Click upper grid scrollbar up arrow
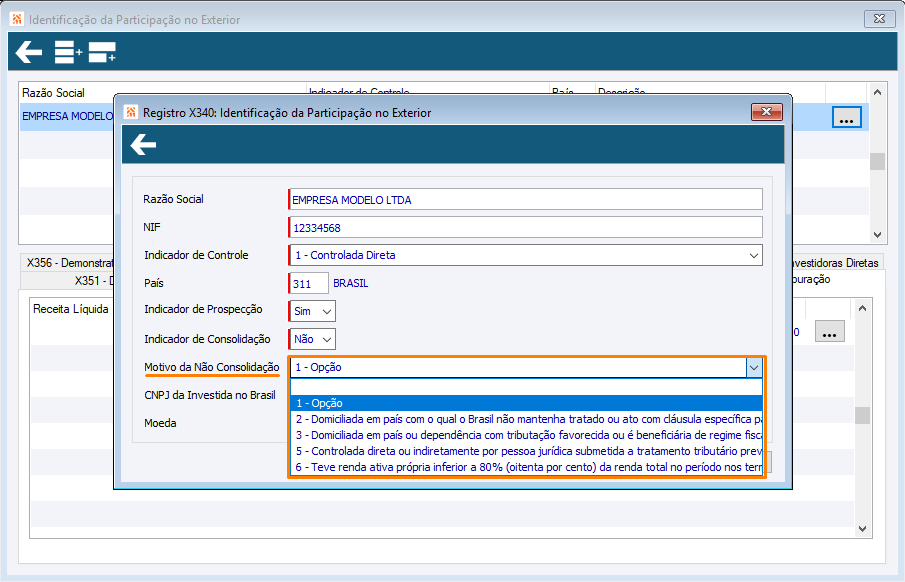The image size is (905, 582). pyautogui.click(x=877, y=92)
